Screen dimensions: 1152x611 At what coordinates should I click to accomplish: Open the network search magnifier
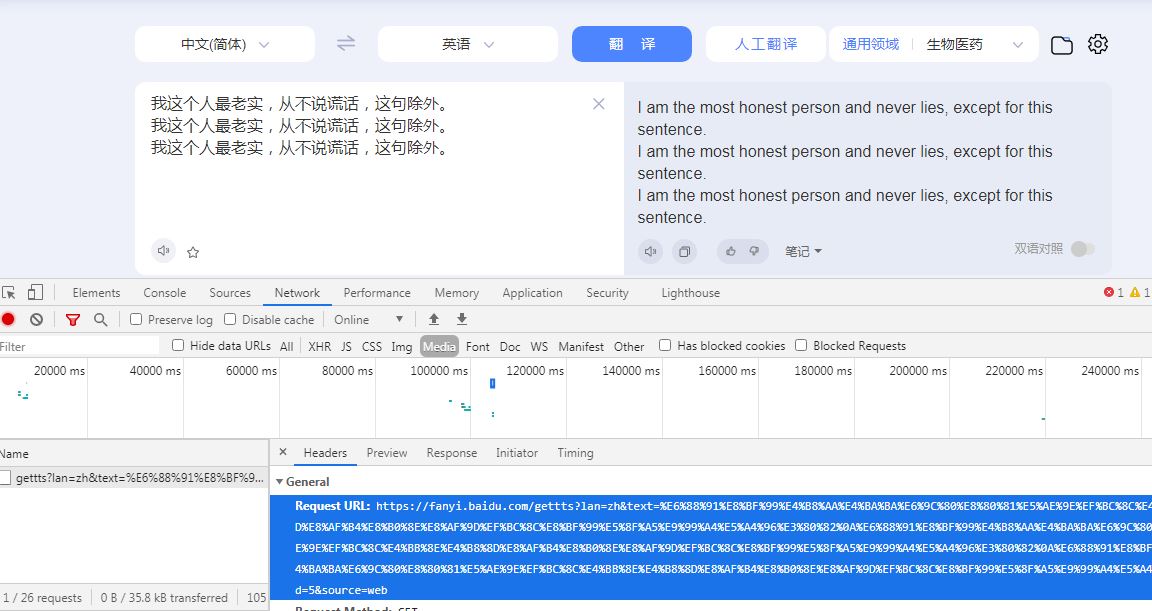point(100,320)
